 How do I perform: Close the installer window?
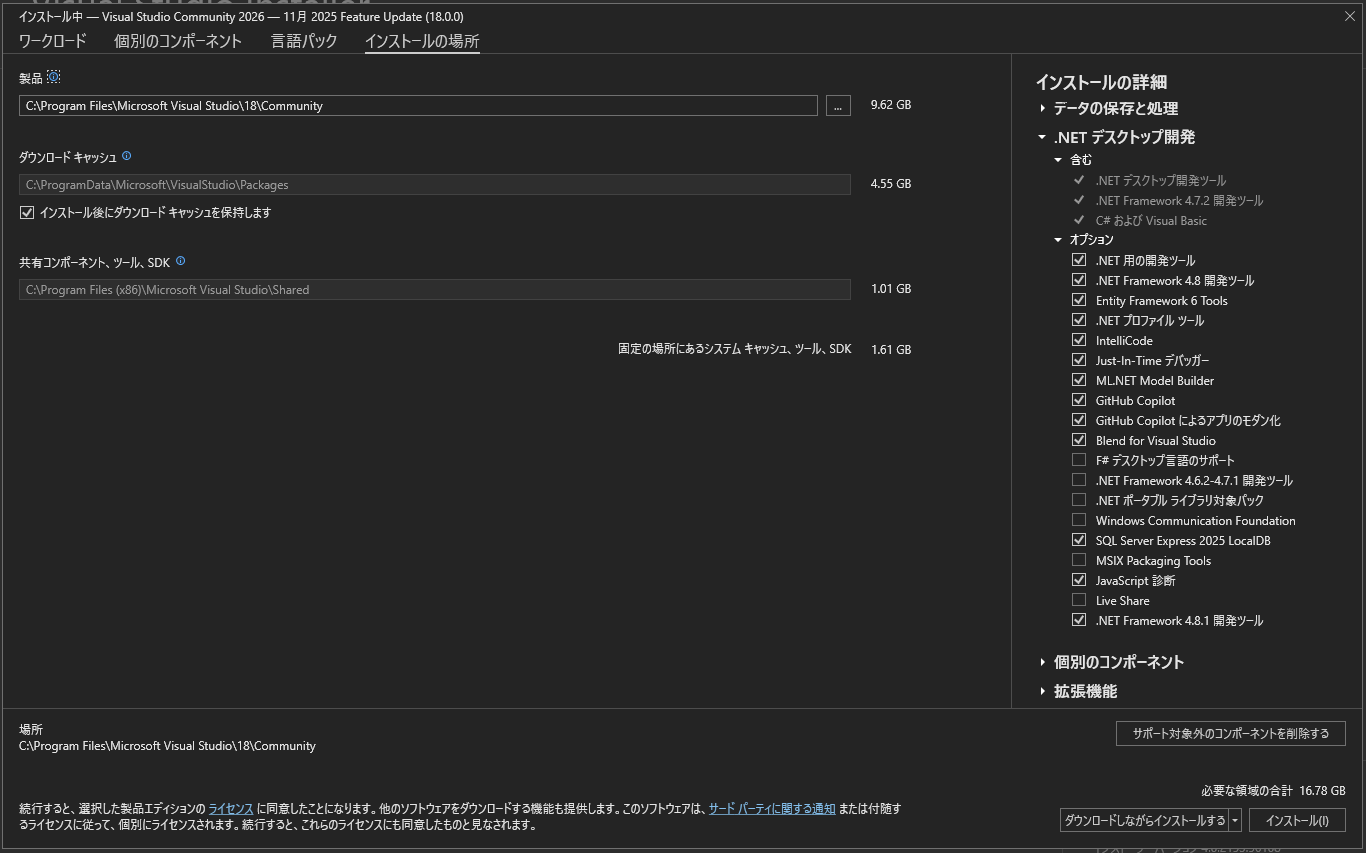1350,16
